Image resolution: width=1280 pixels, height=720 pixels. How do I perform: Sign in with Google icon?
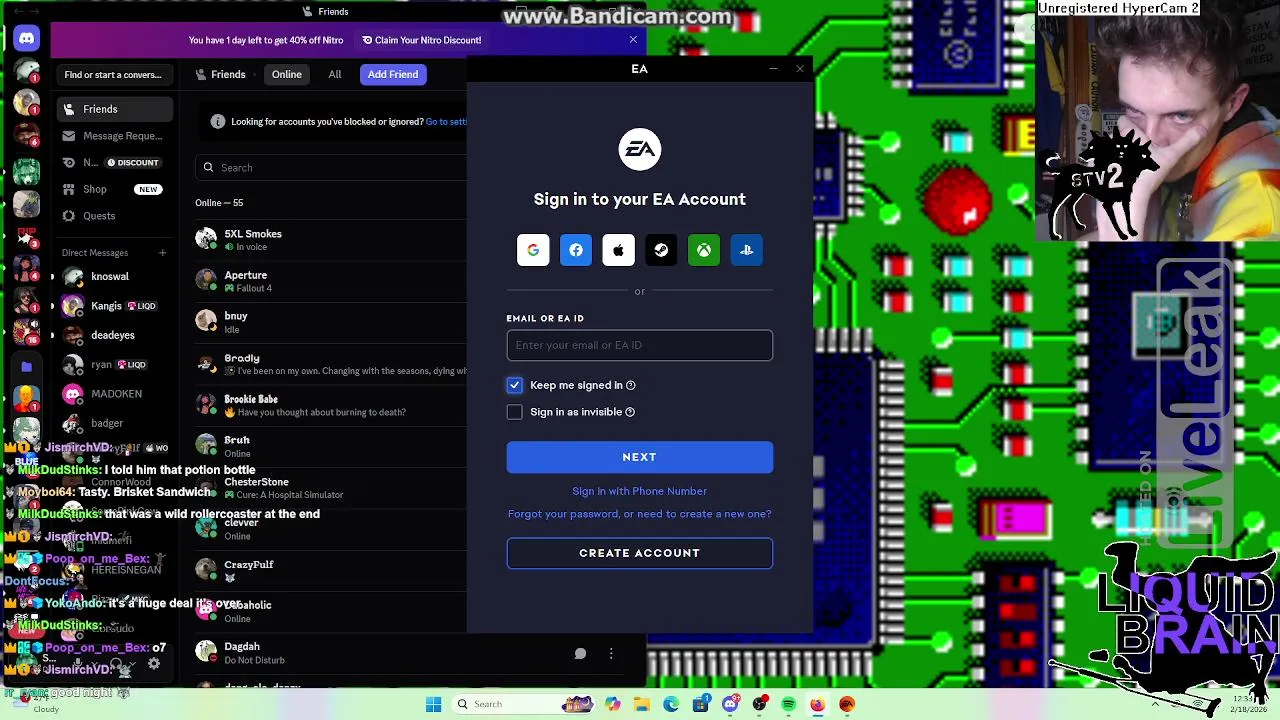(x=533, y=250)
